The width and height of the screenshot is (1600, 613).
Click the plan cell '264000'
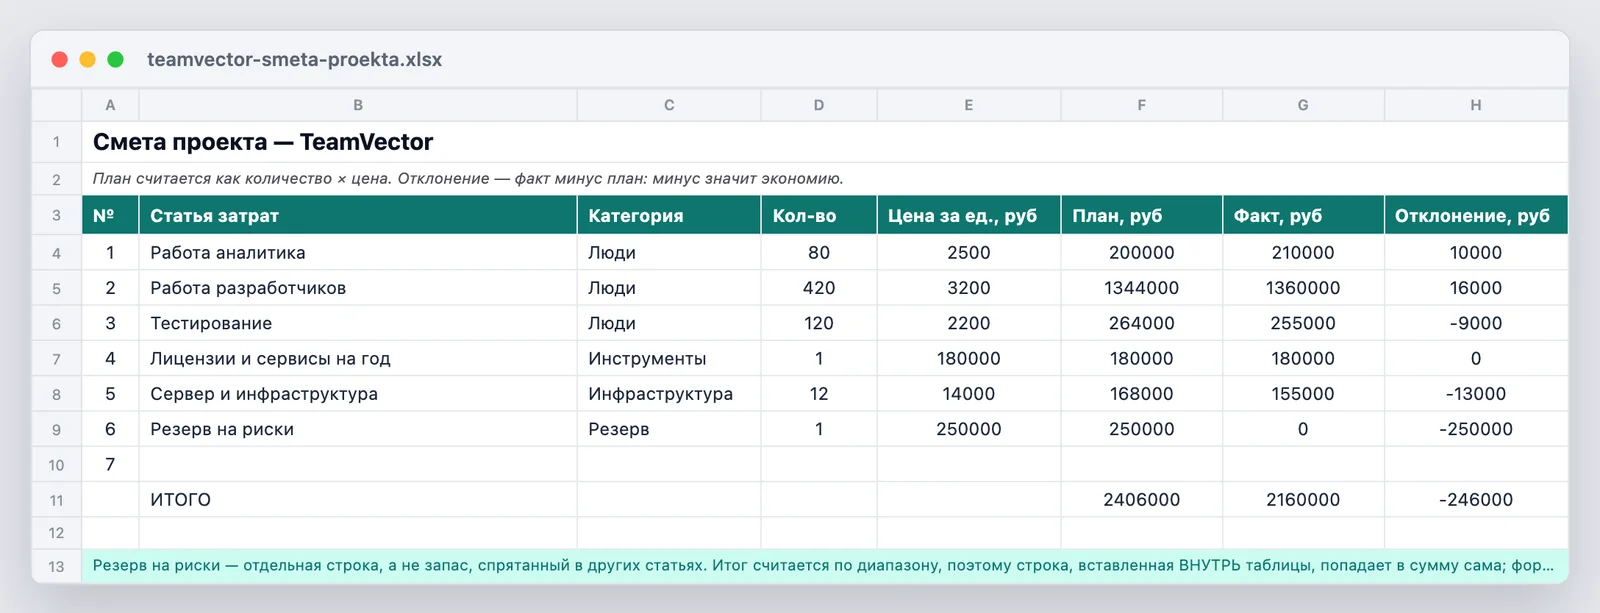1142,323
